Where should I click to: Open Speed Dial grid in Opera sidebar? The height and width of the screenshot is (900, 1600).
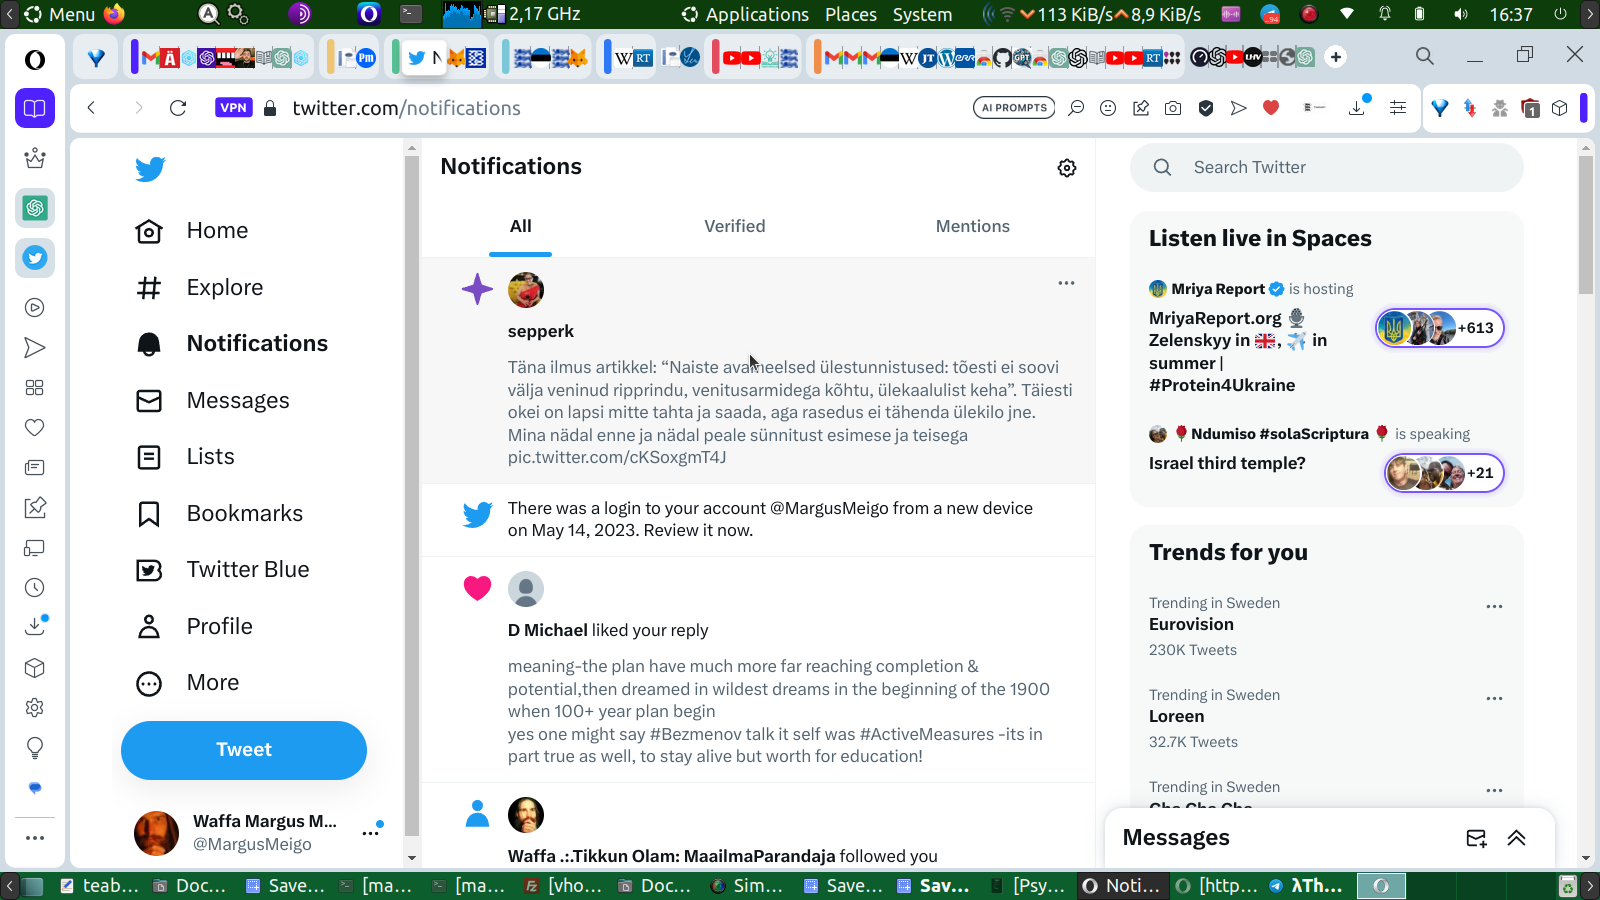(35, 388)
